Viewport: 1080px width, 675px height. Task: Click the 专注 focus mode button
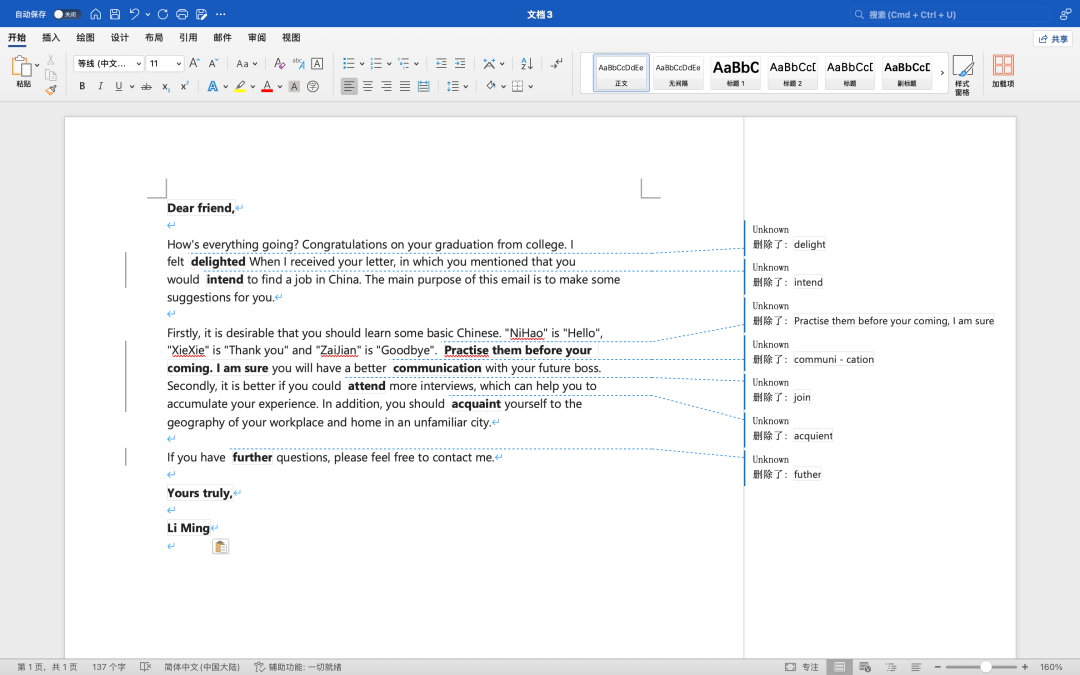click(802, 667)
